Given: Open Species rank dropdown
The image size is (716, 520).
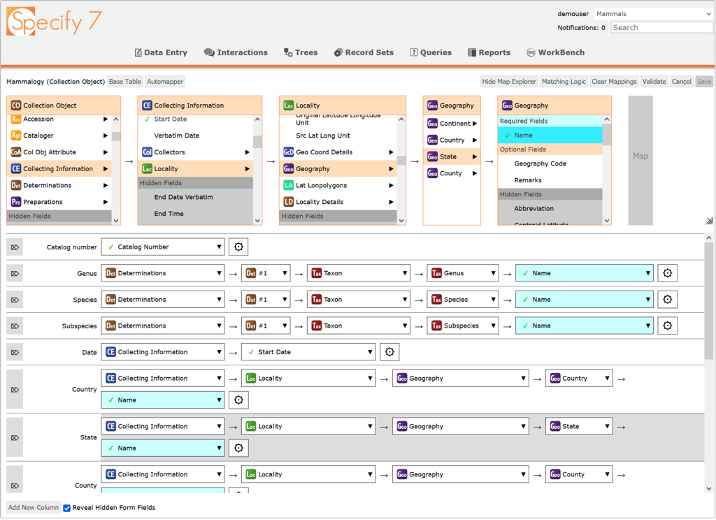Looking at the screenshot, I should (463, 299).
